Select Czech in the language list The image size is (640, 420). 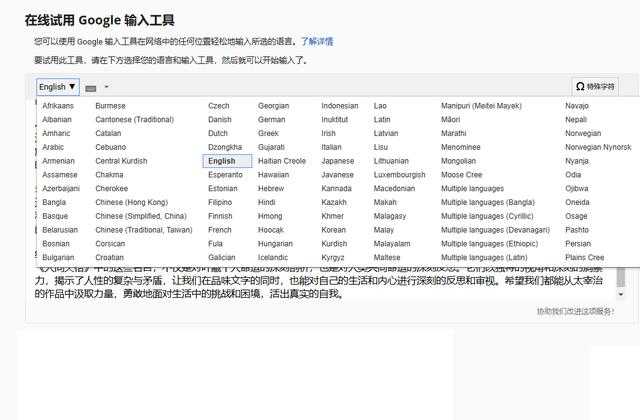[x=219, y=106]
